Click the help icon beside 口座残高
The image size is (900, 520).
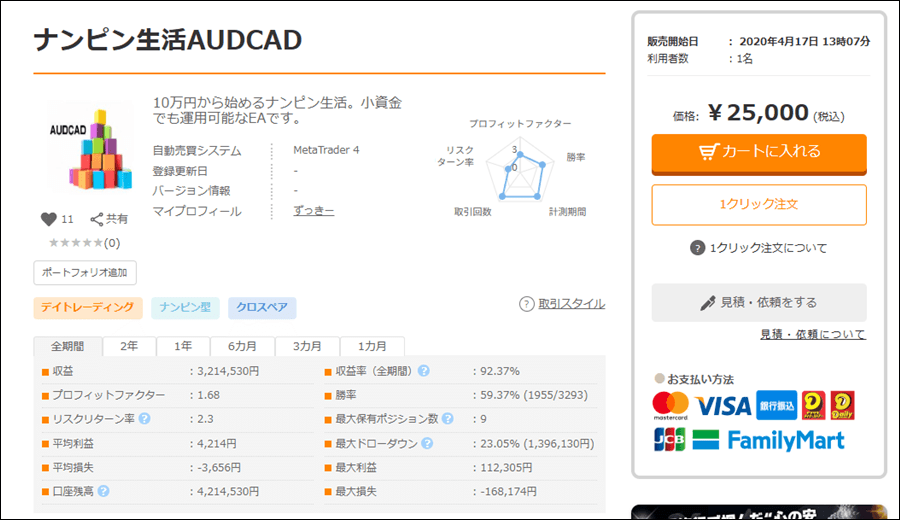[104, 491]
